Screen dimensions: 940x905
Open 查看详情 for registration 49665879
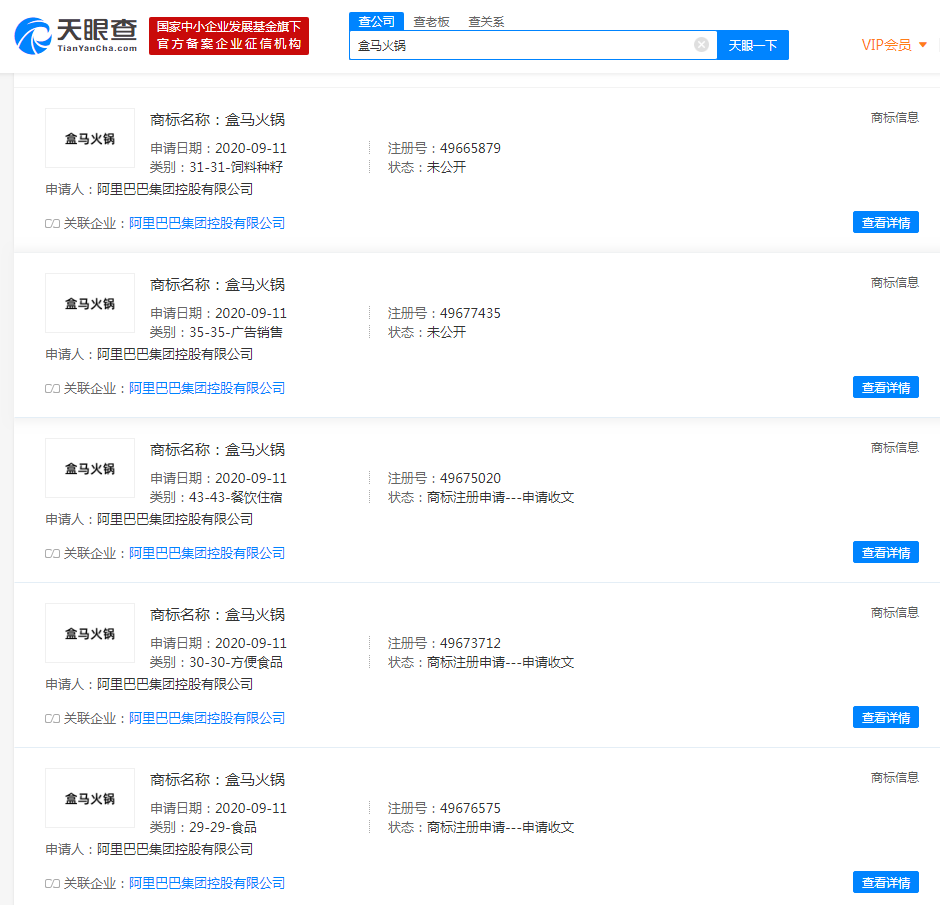885,222
